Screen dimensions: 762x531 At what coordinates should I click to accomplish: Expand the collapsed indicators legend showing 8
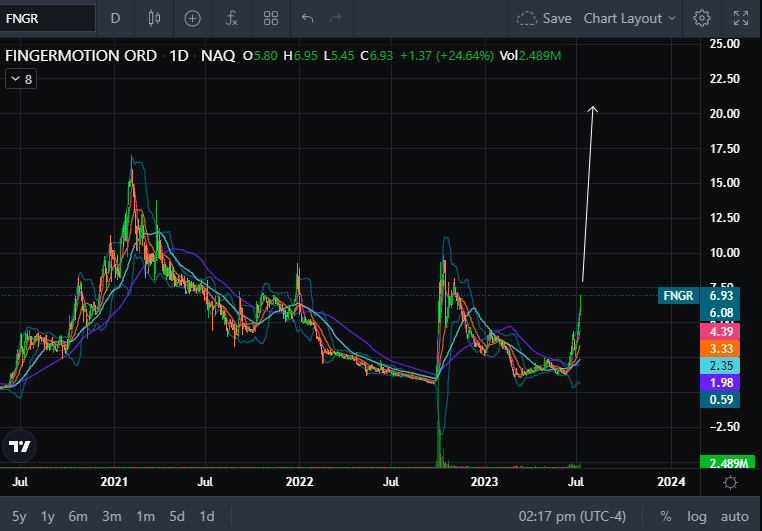(x=21, y=79)
